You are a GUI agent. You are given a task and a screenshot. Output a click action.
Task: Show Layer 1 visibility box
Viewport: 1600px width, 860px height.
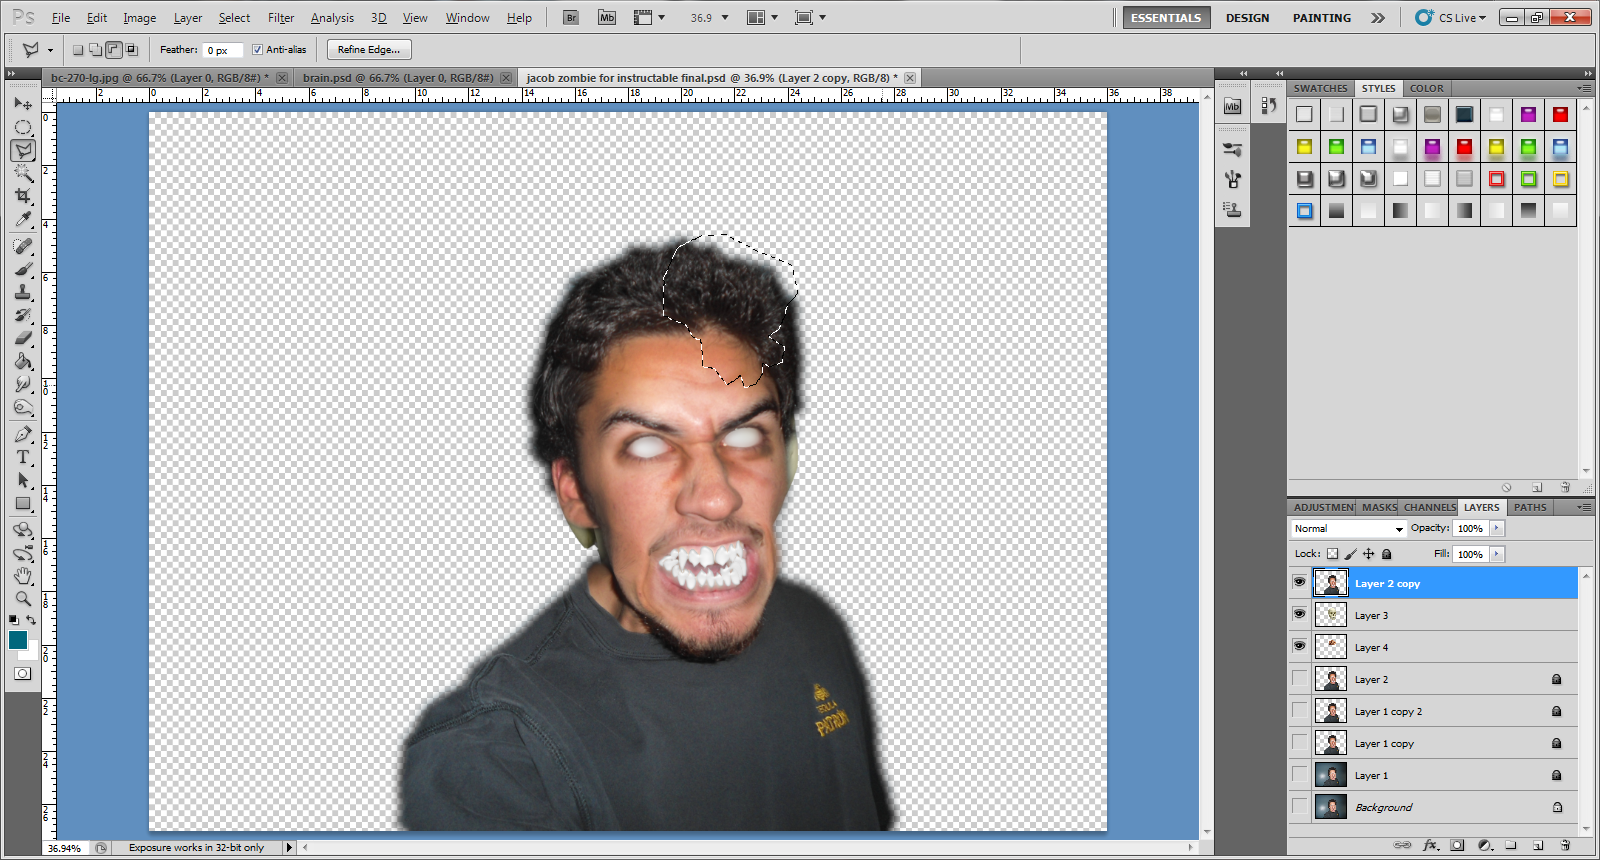pyautogui.click(x=1299, y=774)
